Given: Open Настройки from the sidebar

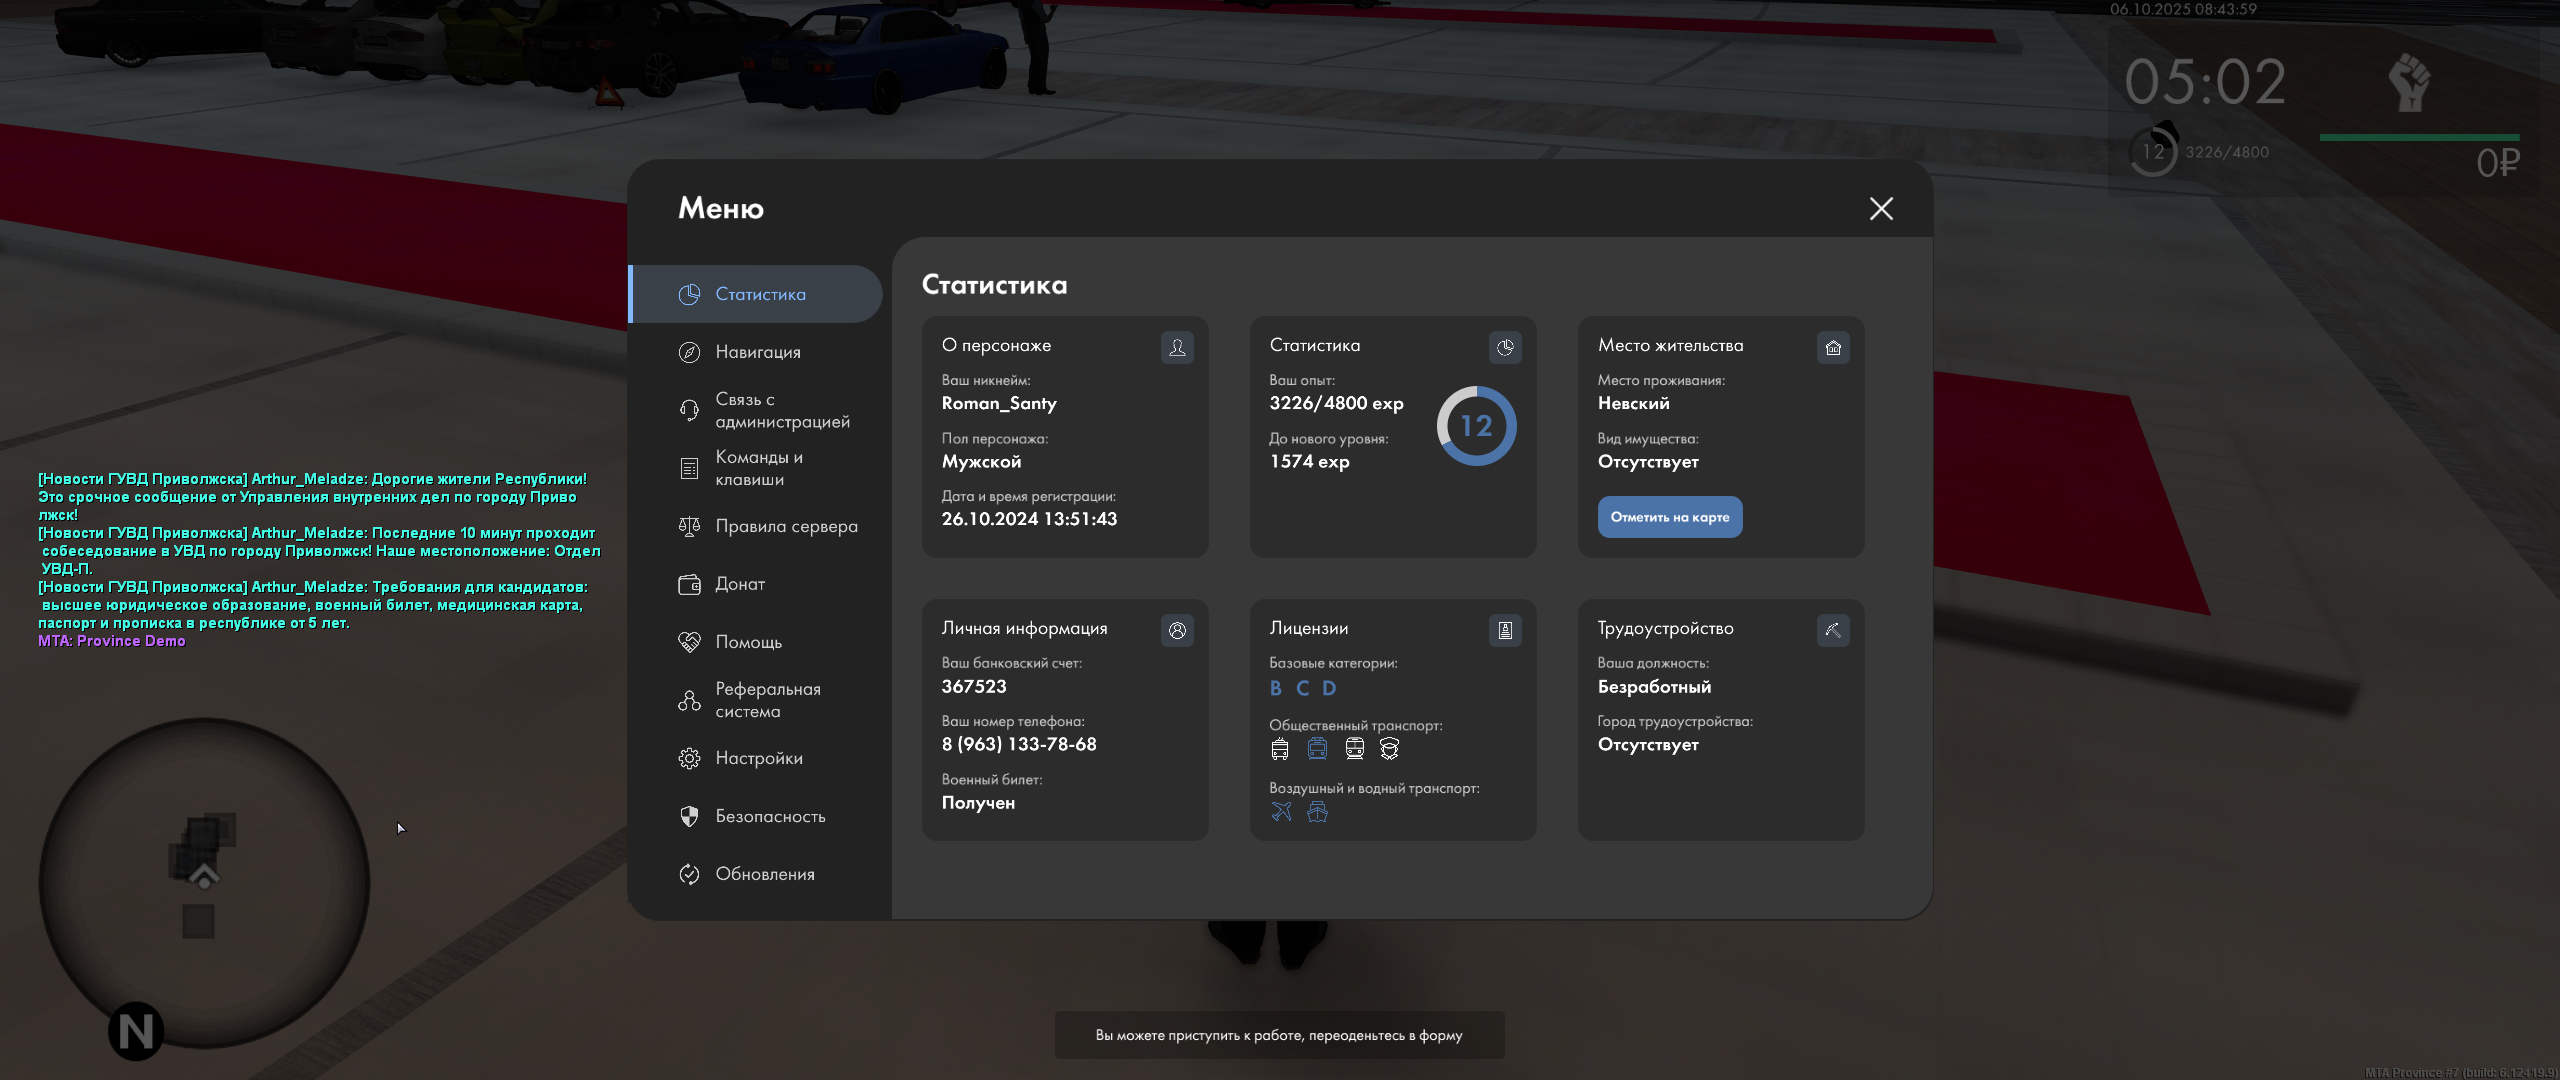Looking at the screenshot, I should coord(758,758).
